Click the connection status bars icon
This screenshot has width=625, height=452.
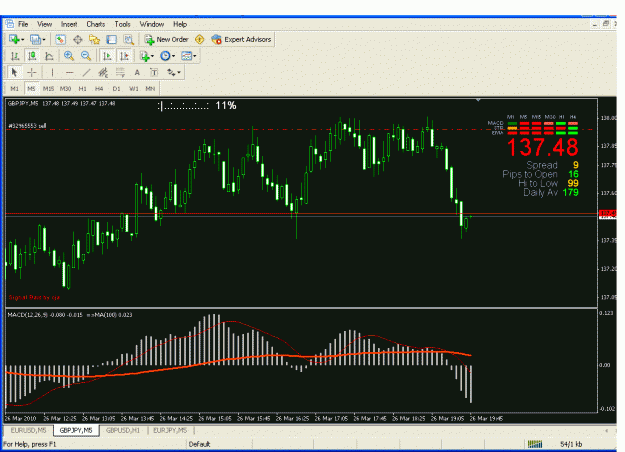(x=535, y=444)
